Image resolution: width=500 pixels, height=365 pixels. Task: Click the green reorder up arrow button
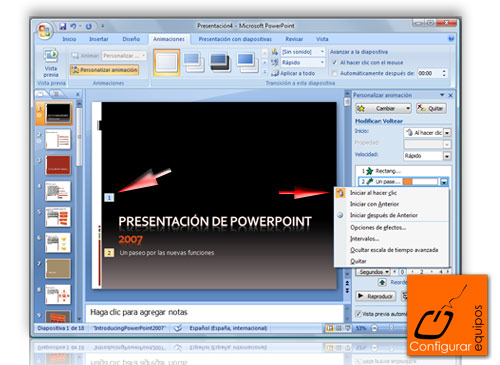click(382, 283)
